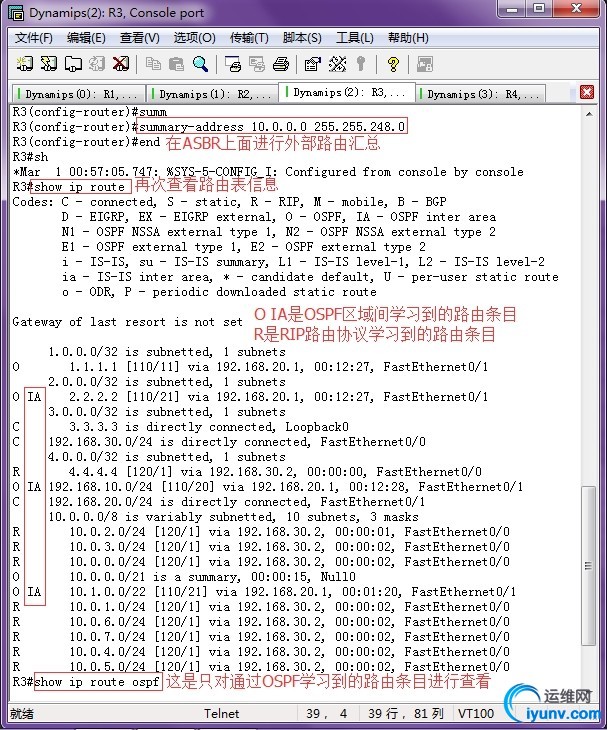Screen dimensions: 607x730
Task: Click the summary-address 10.0.0.0 255.255.248.0 command
Action: coord(272,126)
